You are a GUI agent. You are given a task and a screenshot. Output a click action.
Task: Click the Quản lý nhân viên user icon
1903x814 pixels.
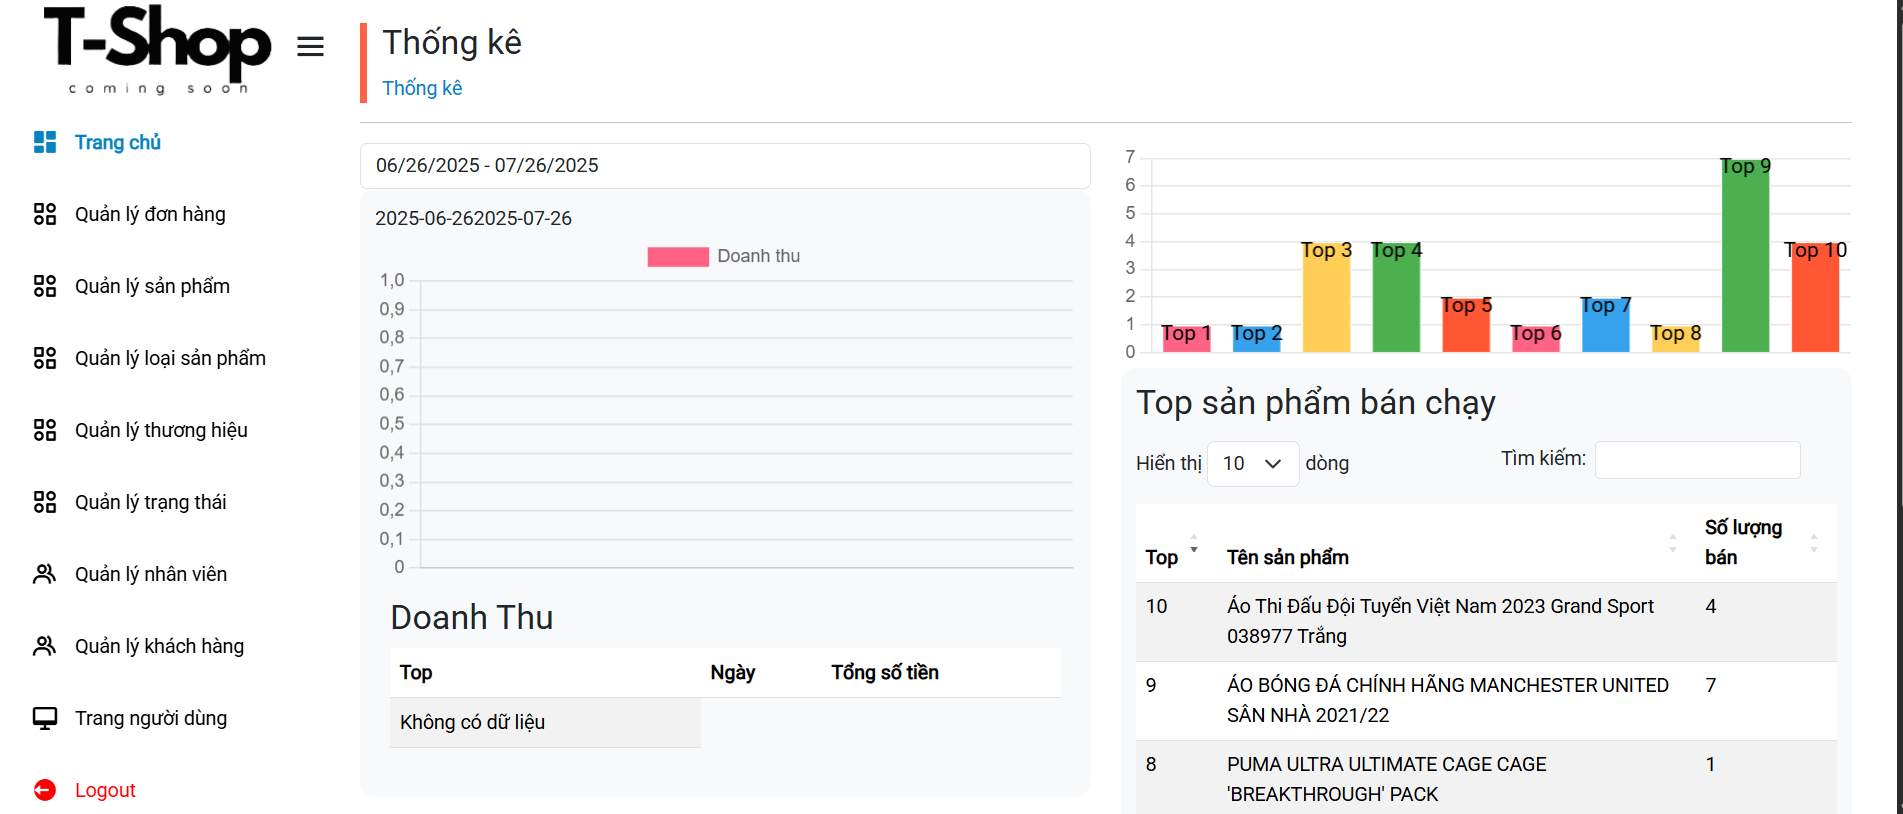(x=45, y=574)
